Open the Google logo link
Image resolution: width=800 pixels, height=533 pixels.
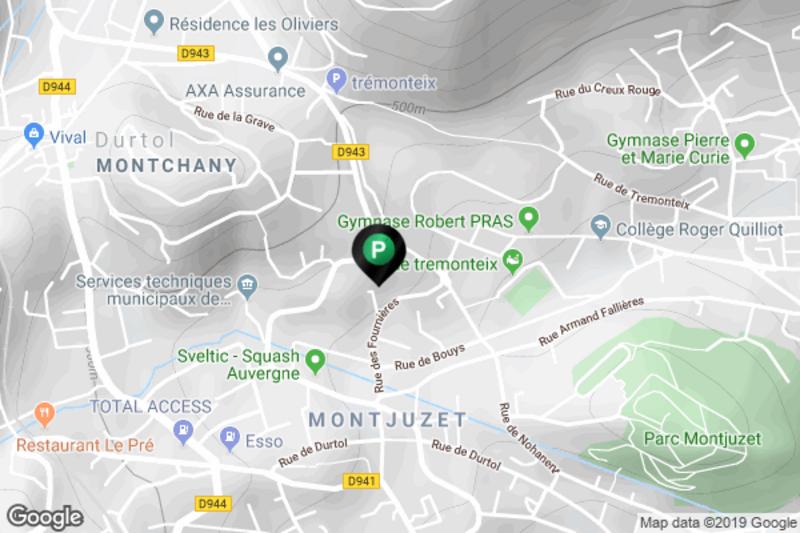pyautogui.click(x=45, y=517)
